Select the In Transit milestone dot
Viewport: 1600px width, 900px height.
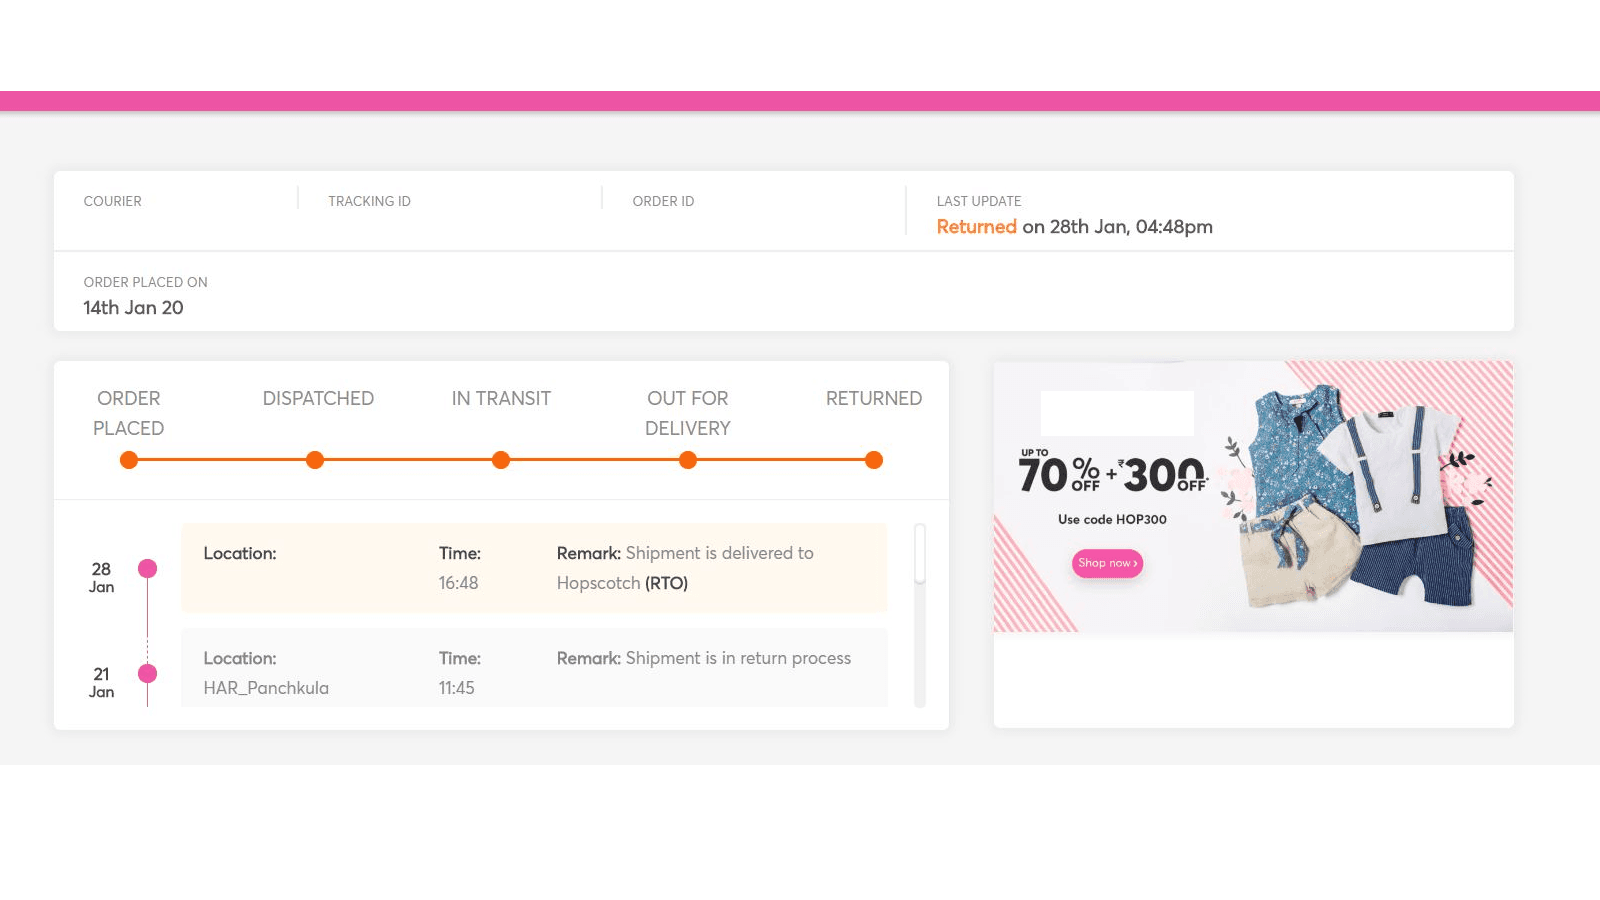click(501, 460)
